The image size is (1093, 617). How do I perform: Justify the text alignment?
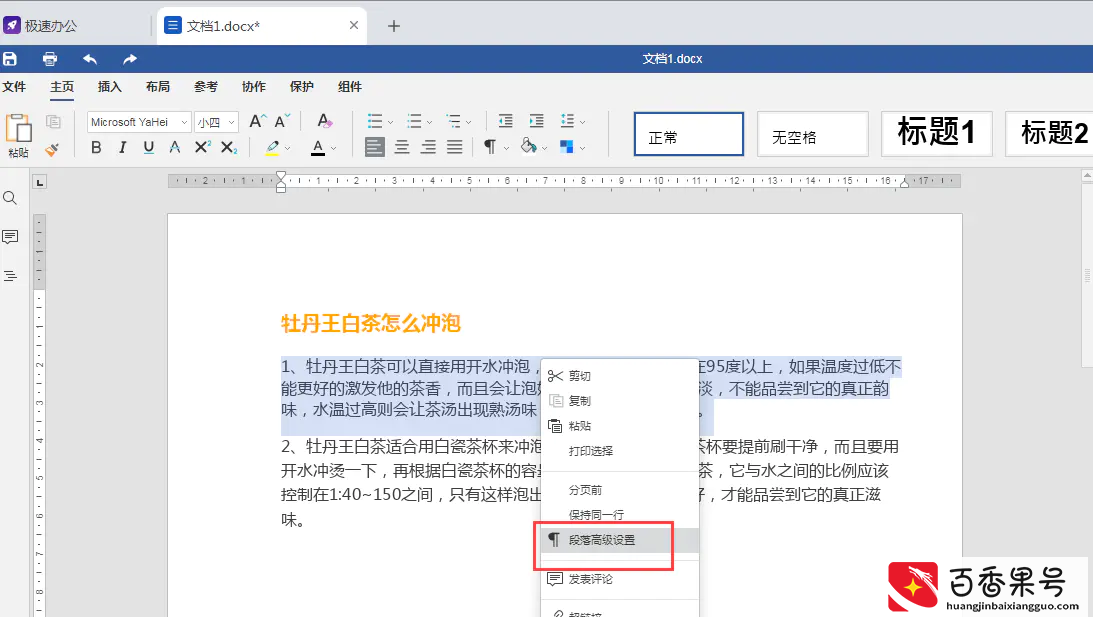pyautogui.click(x=454, y=147)
